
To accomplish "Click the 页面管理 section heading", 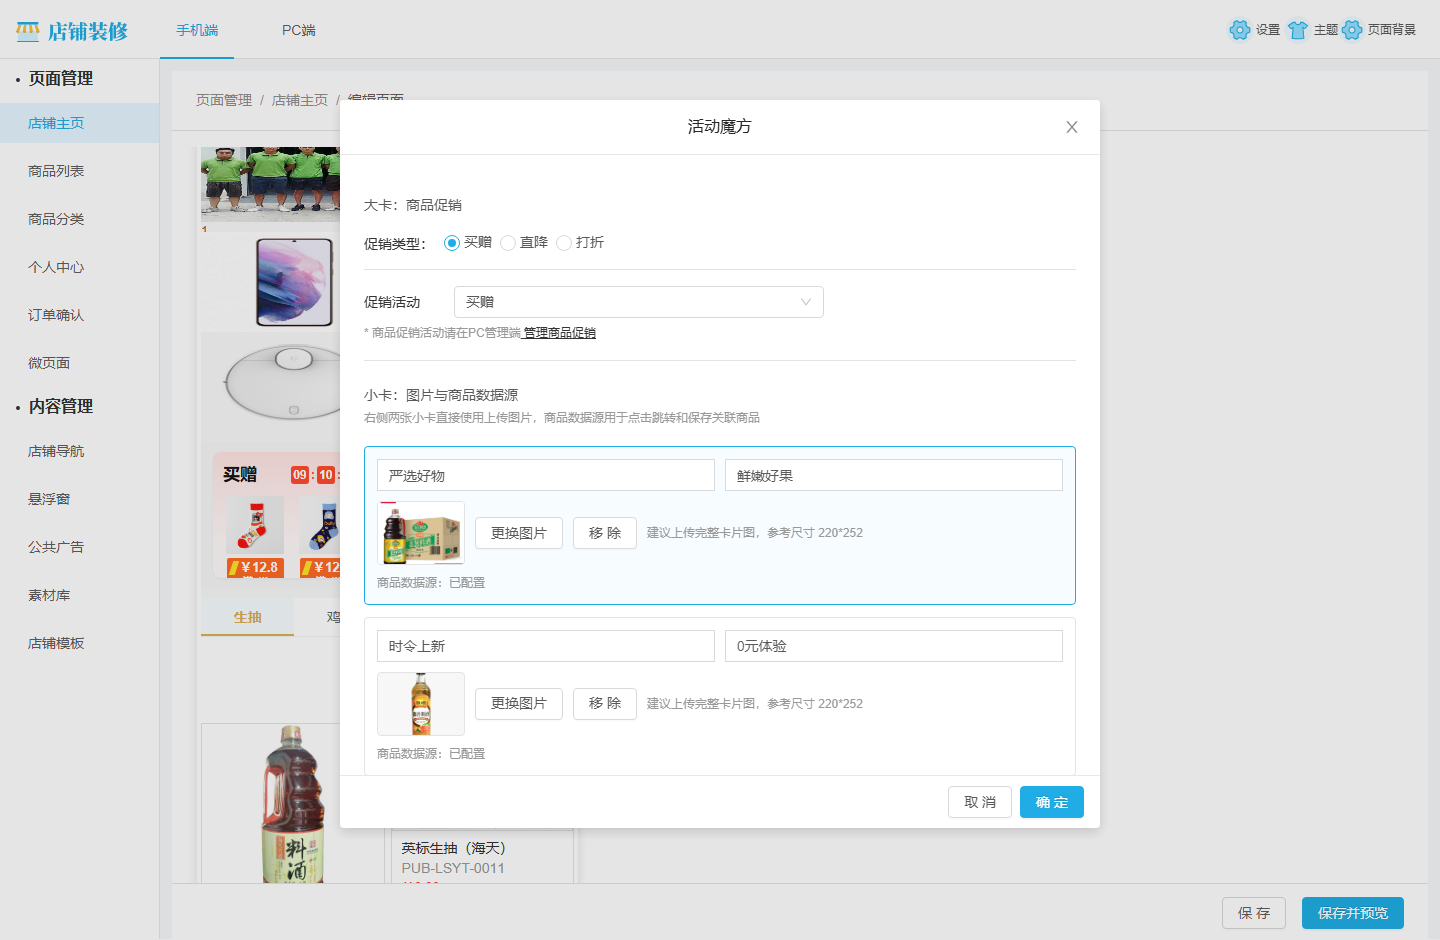I will [x=61, y=78].
